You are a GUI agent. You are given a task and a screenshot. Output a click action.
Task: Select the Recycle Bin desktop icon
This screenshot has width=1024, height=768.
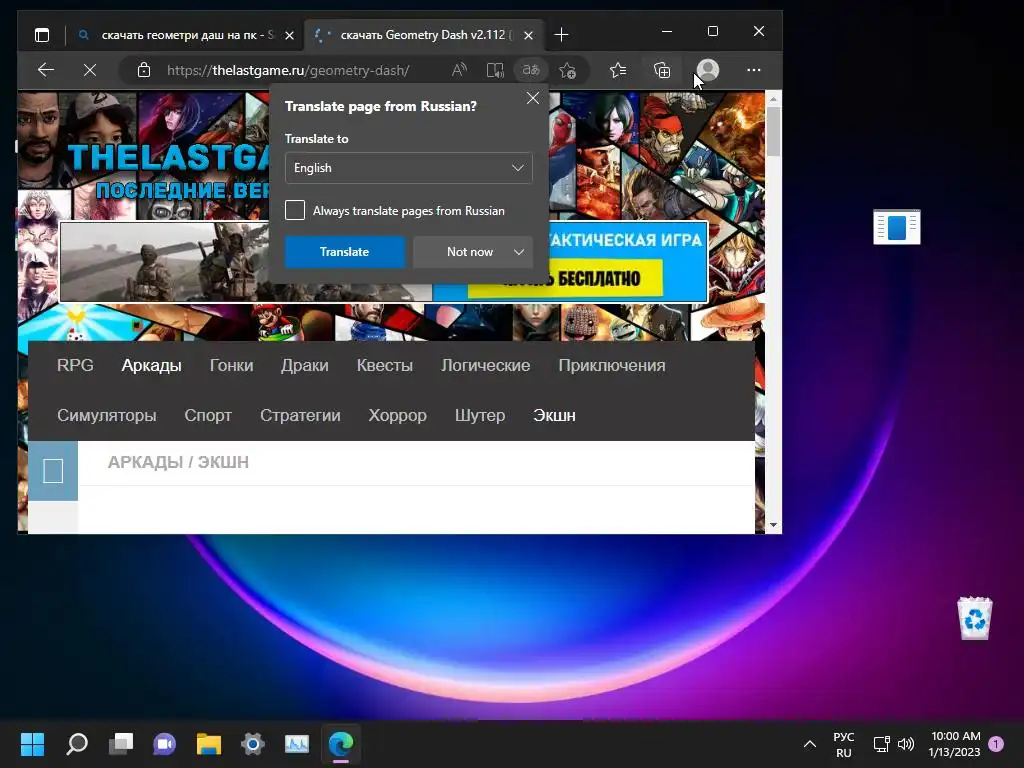click(x=975, y=618)
